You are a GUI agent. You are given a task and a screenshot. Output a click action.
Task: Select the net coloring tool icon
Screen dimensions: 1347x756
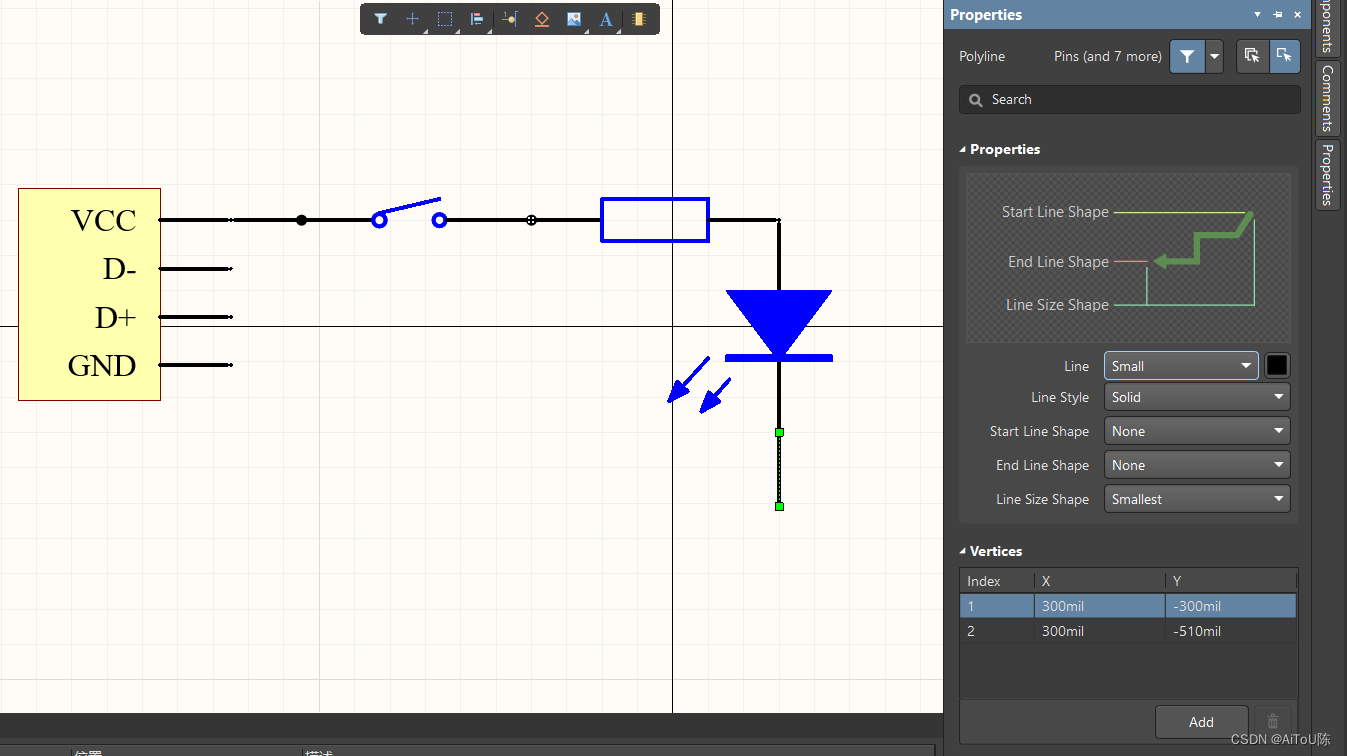509,18
